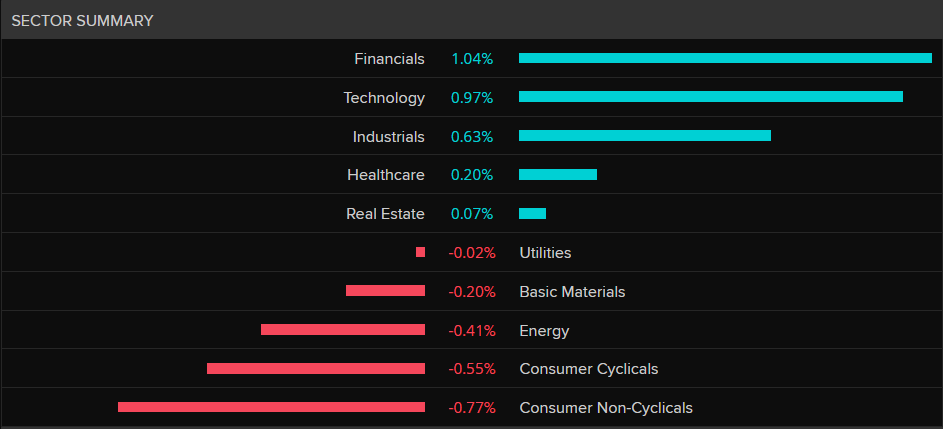Viewport: 943px width, 429px height.
Task: Open the Healthcare sector row
Action: pos(385,175)
